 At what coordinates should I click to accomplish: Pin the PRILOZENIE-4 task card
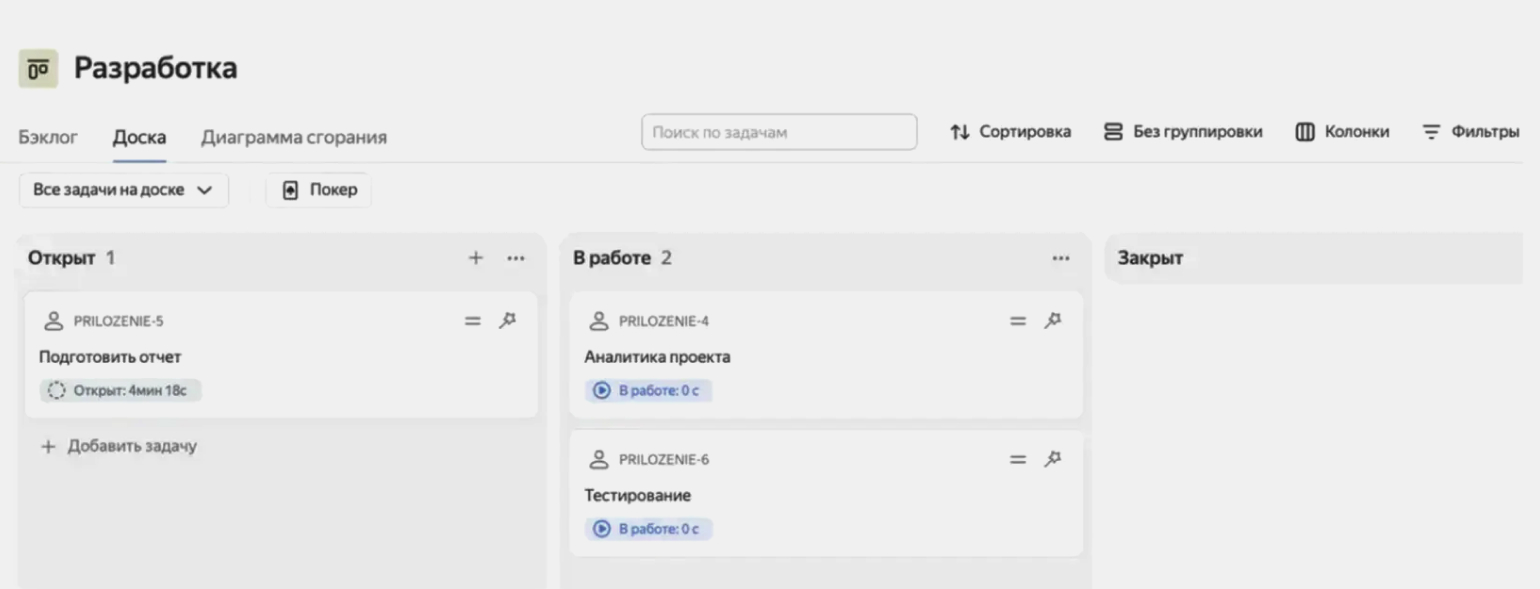tap(1053, 321)
